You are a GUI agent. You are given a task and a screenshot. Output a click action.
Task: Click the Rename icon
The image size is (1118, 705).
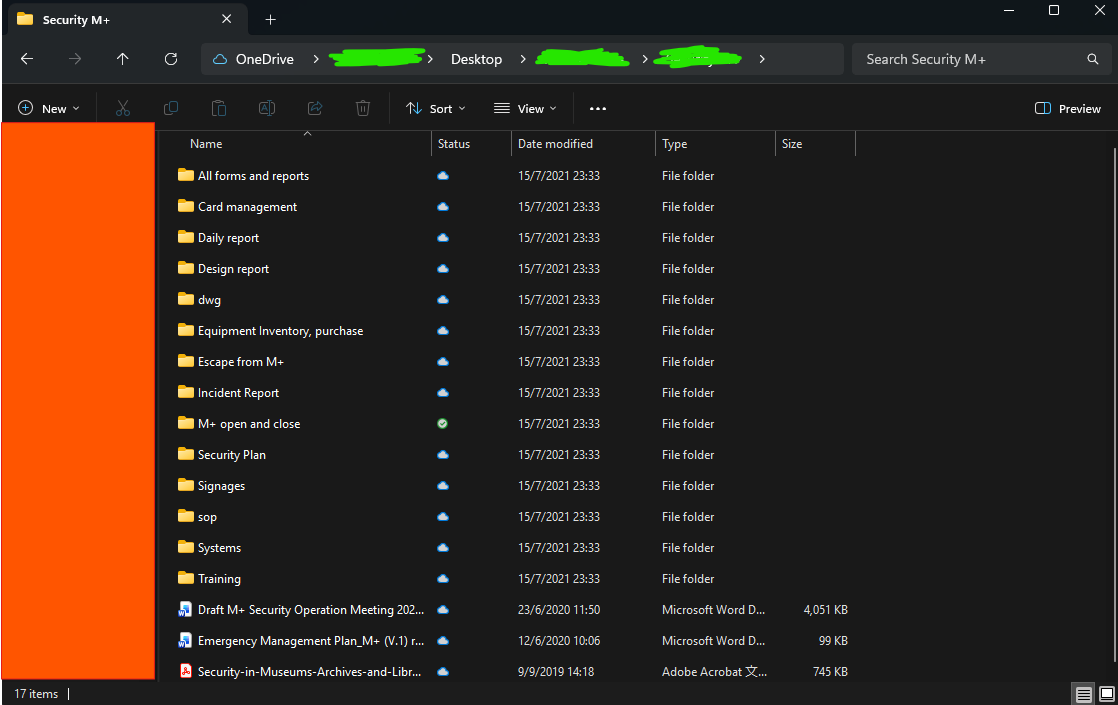[267, 108]
